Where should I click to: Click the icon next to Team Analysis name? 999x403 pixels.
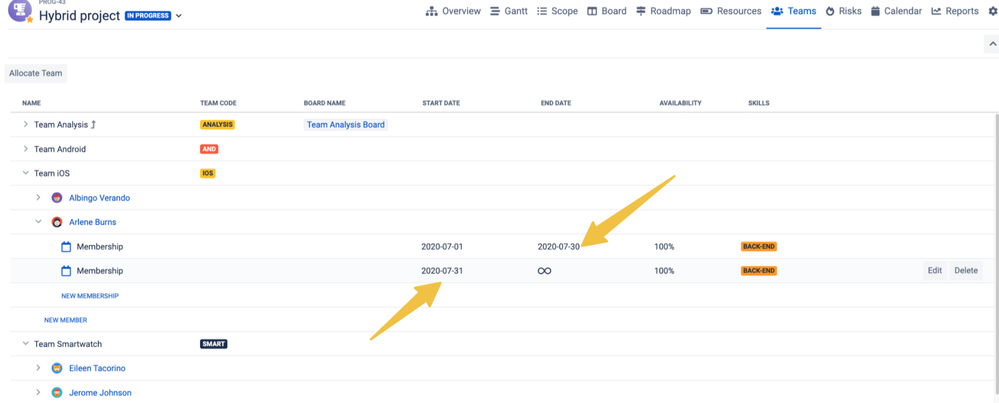click(94, 125)
